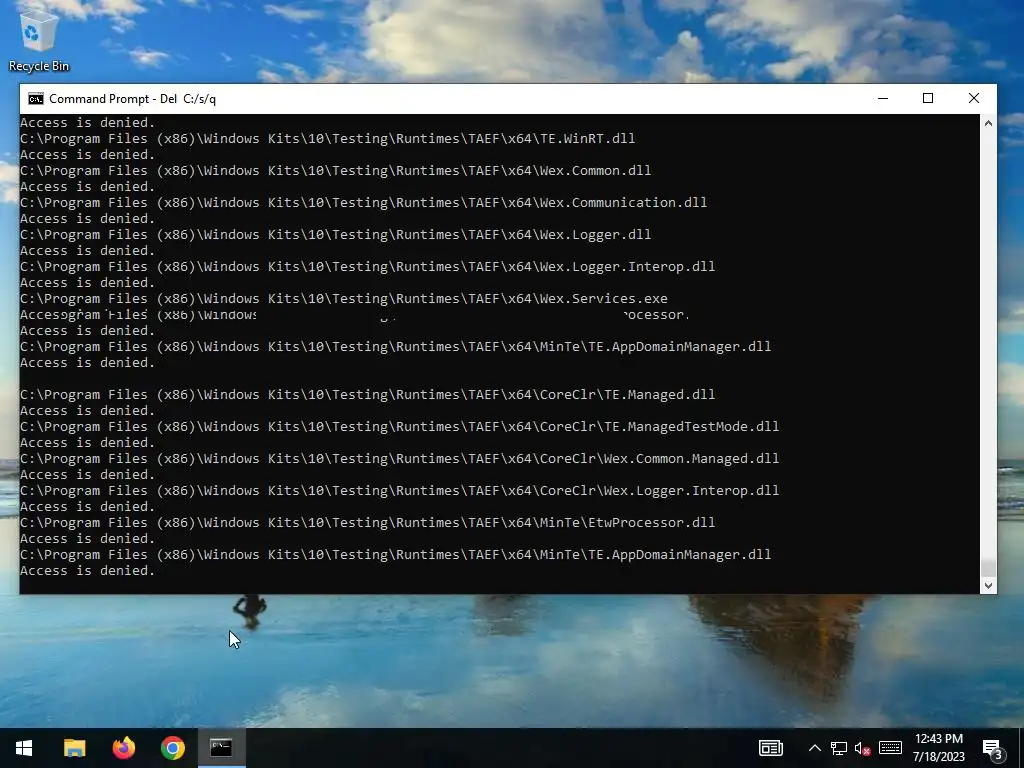This screenshot has height=768, width=1024.
Task: Click the scrollbar up arrow in Command Prompt
Action: point(988,123)
